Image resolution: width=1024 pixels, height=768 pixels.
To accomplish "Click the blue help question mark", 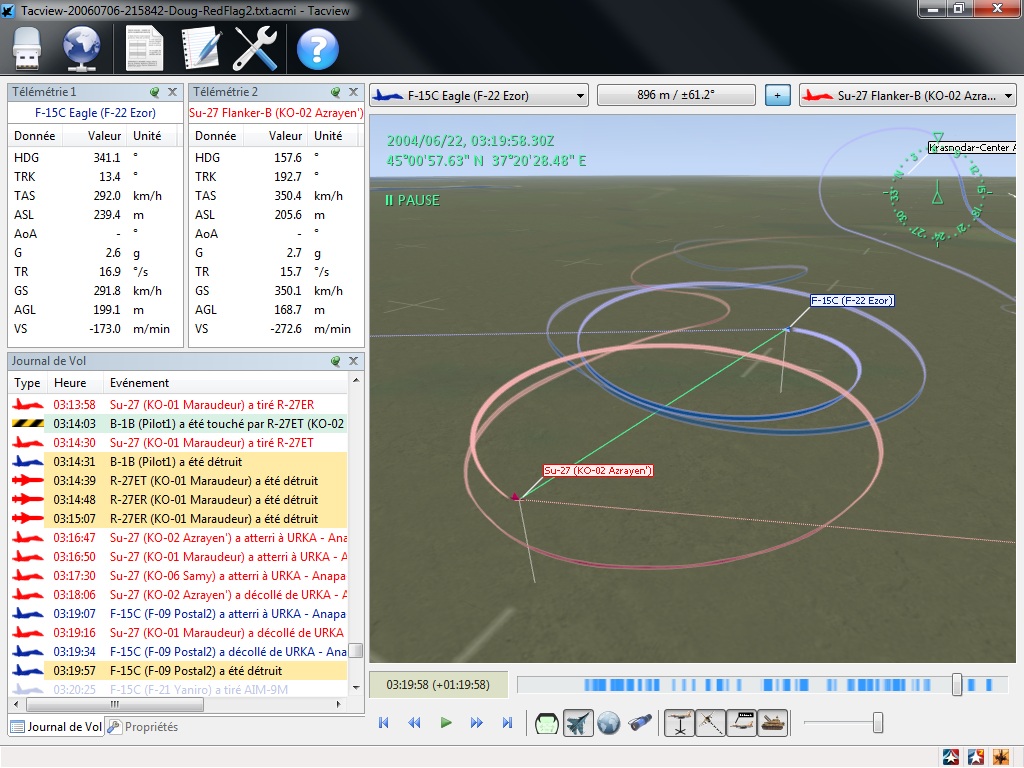I will pyautogui.click(x=317, y=48).
